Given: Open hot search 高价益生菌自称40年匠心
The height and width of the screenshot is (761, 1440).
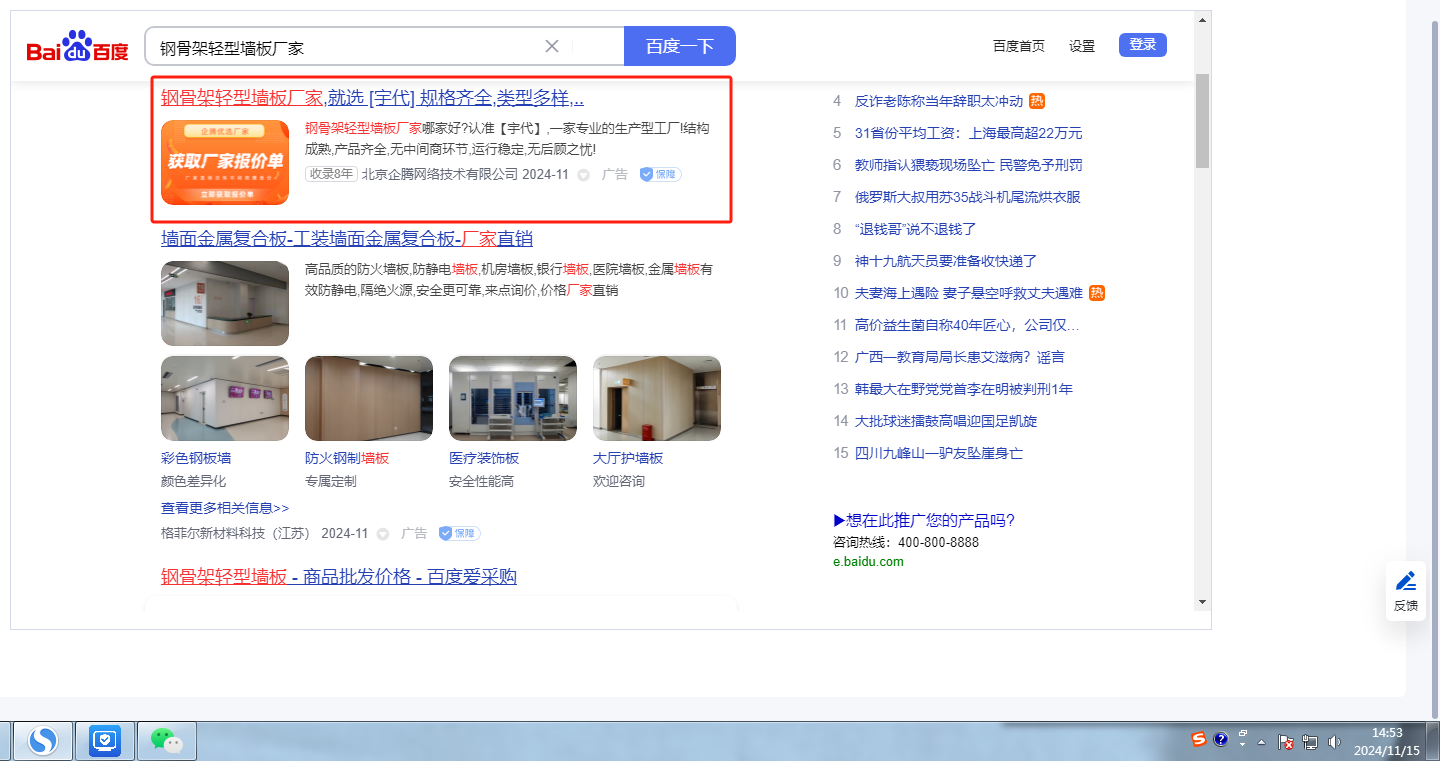Looking at the screenshot, I should click(967, 325).
